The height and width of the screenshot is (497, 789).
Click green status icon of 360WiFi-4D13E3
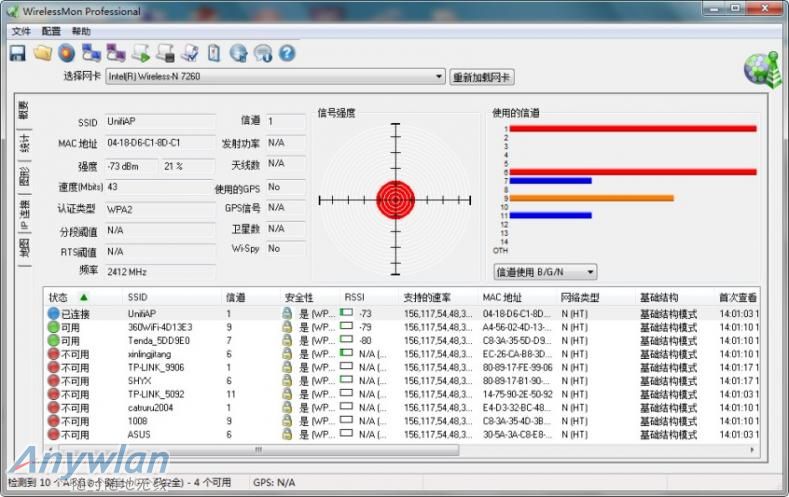tap(54, 327)
